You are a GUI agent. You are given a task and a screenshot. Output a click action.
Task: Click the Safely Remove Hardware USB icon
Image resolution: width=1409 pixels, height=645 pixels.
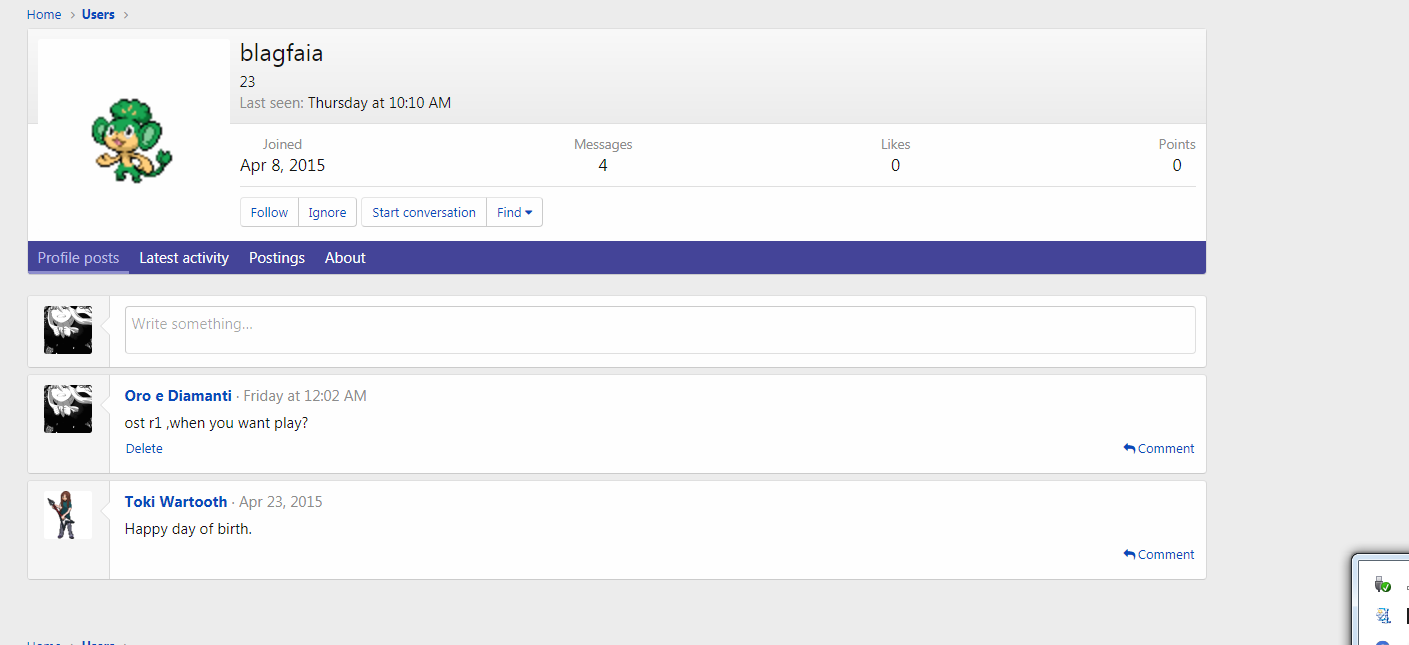[1383, 585]
